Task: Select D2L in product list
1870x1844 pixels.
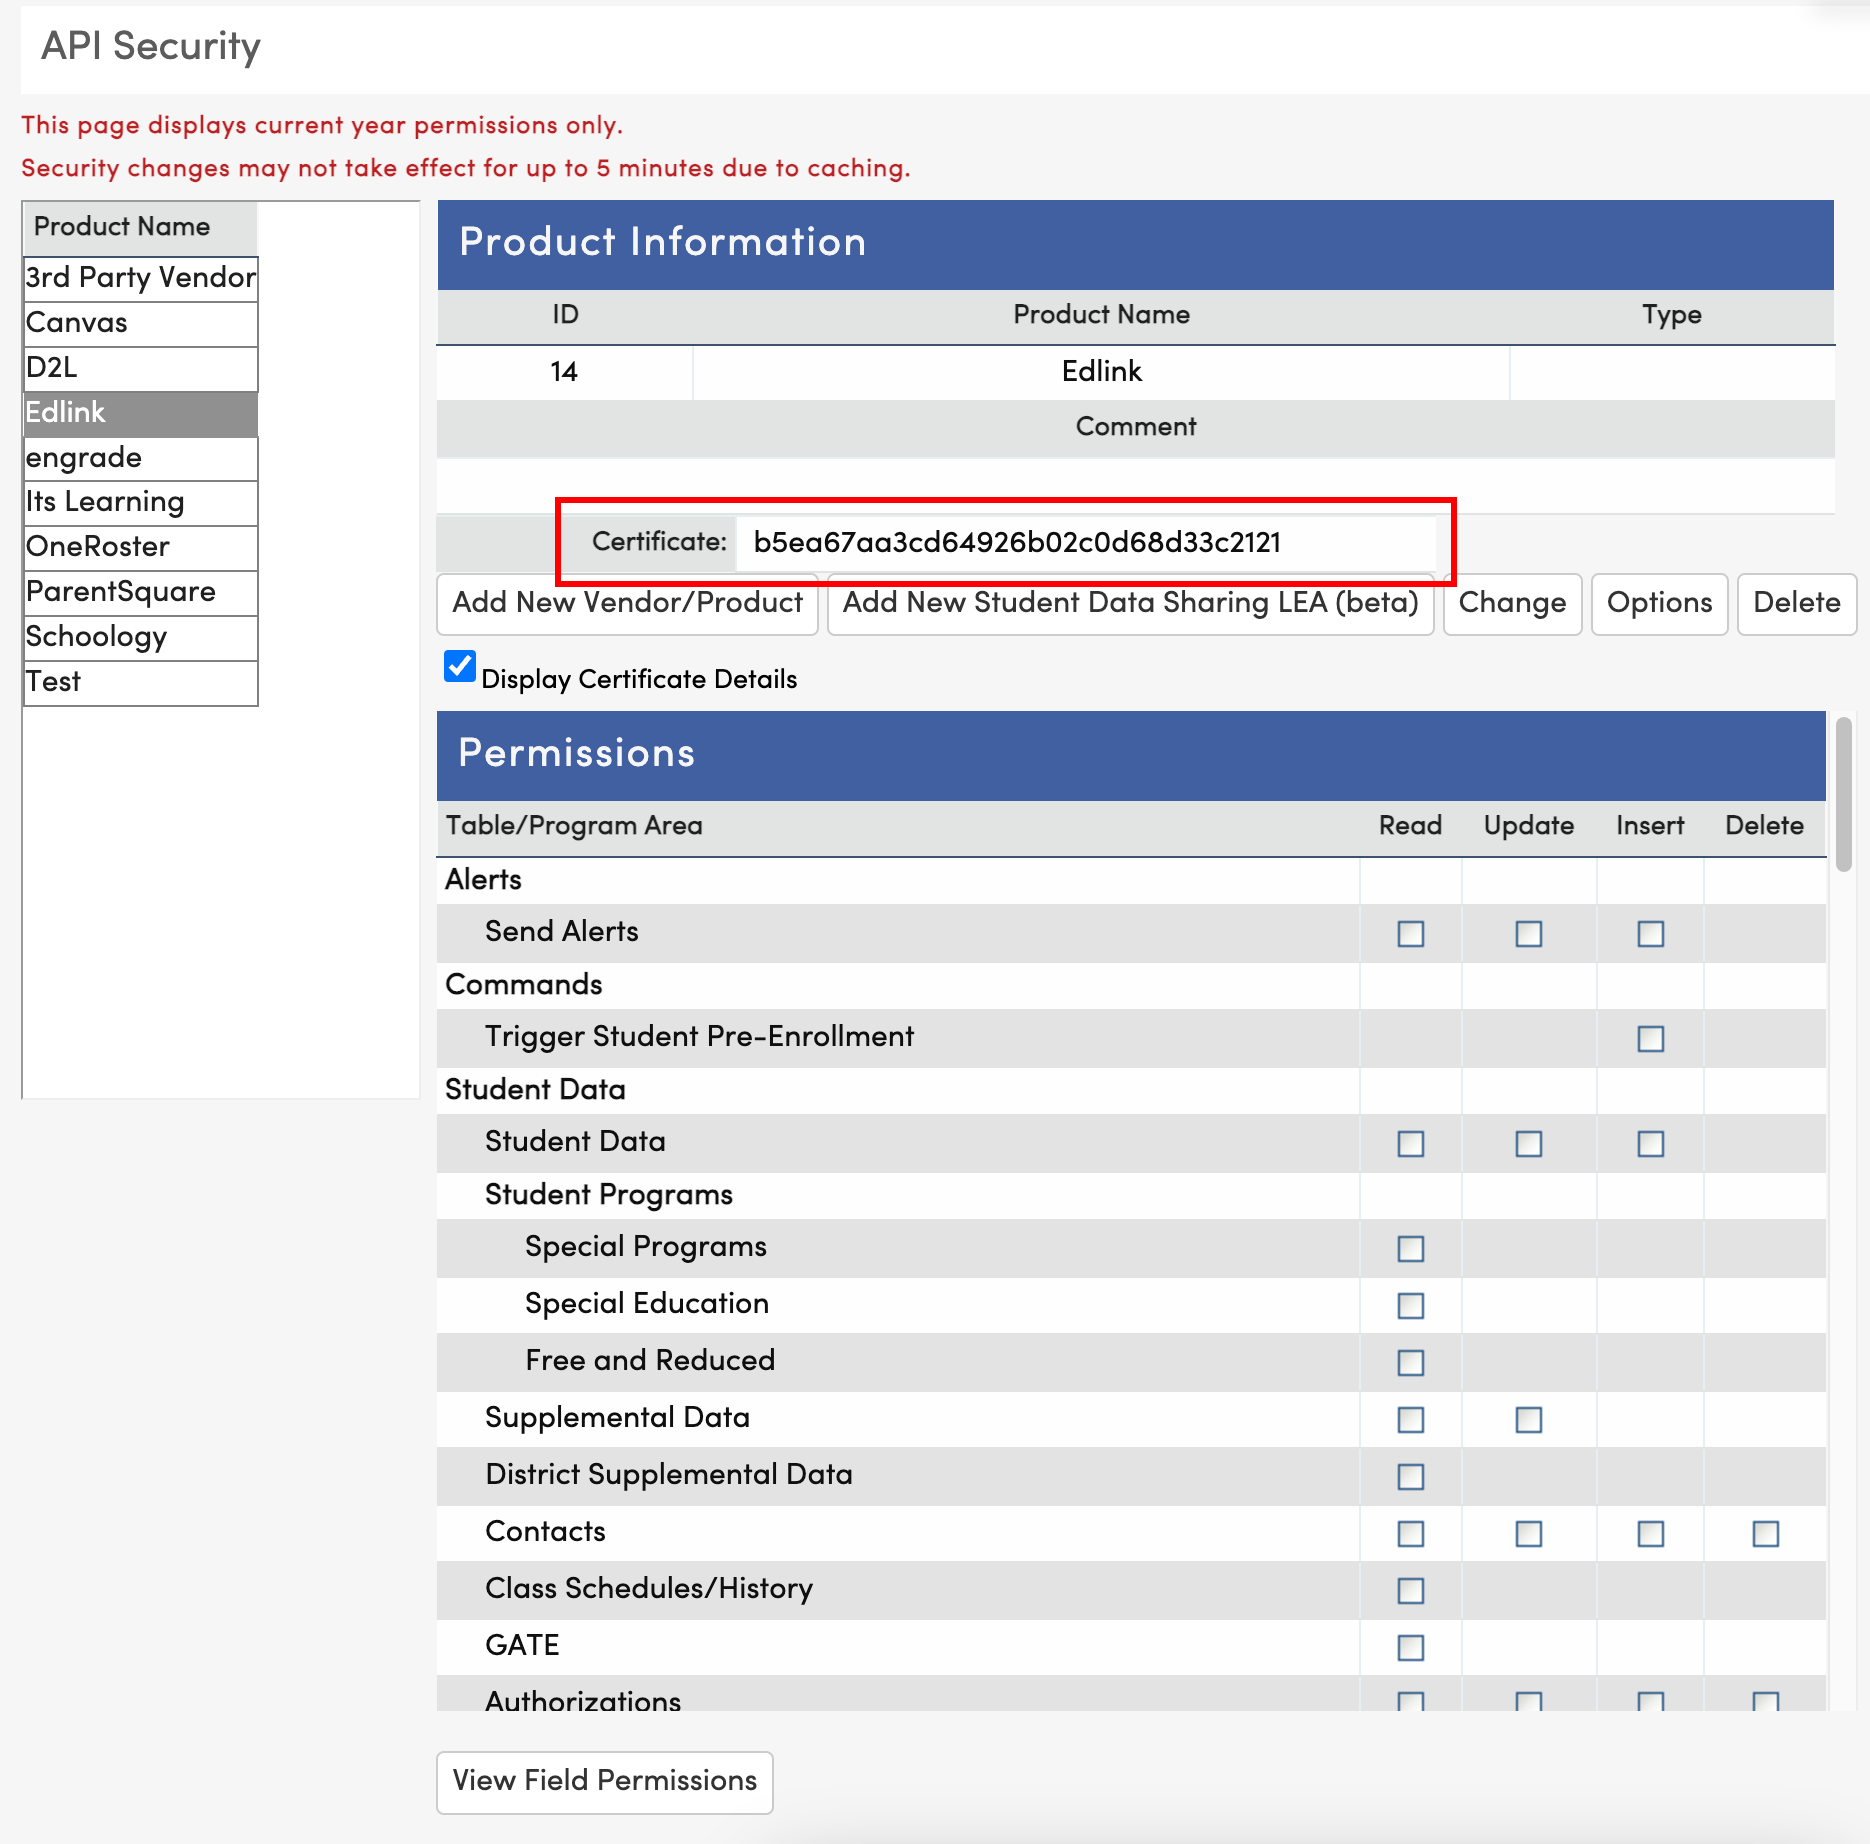Action: pos(141,368)
